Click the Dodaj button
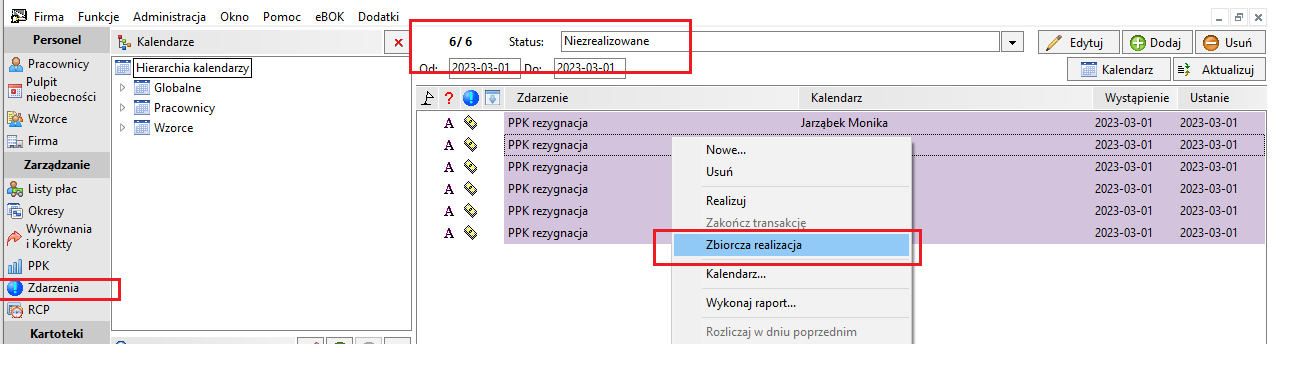Viewport: 1295px width, 365px height. (1156, 42)
